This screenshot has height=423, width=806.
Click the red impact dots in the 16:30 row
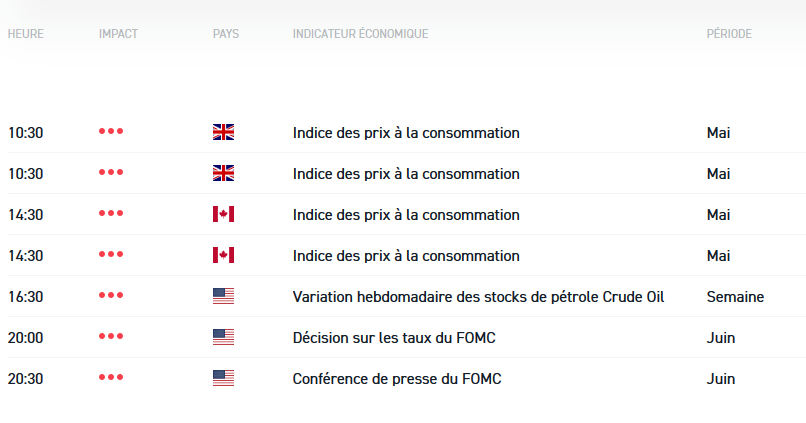pos(111,296)
